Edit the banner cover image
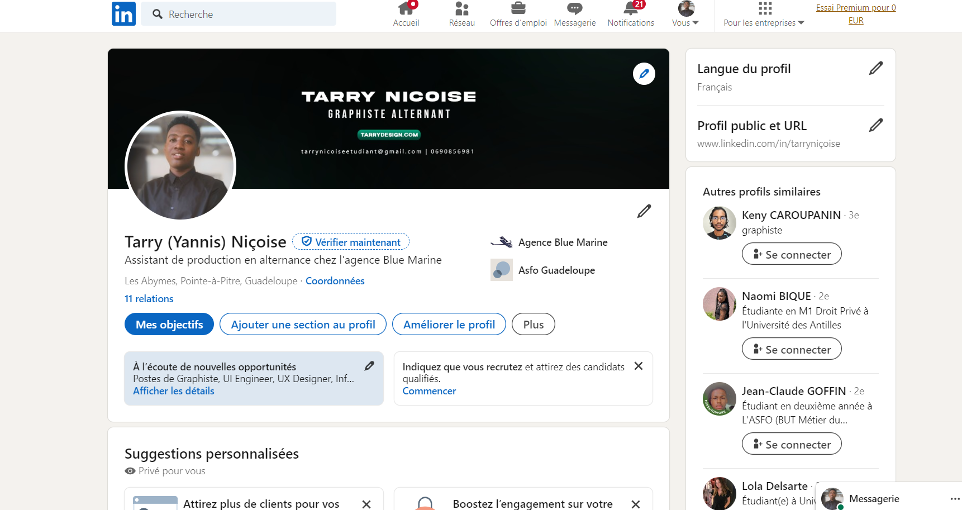The width and height of the screenshot is (962, 510). coord(644,74)
